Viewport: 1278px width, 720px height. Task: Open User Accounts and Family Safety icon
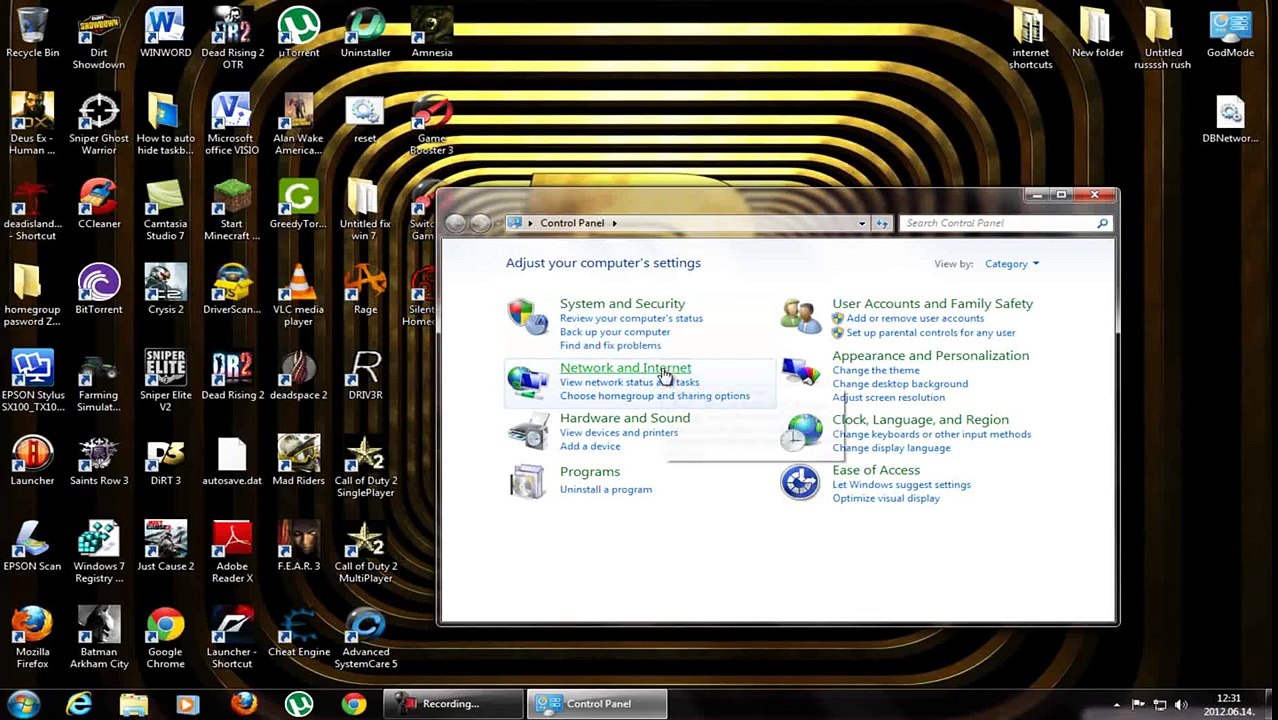[x=800, y=317]
